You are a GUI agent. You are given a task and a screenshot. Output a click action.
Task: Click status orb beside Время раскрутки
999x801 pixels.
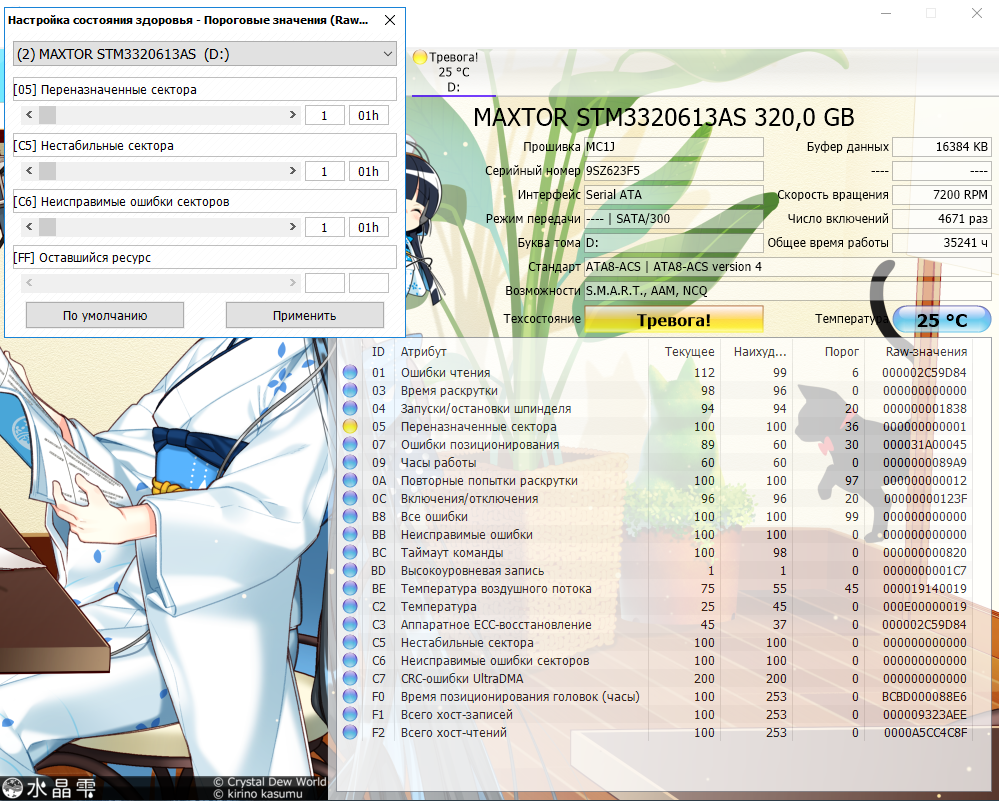click(x=350, y=390)
